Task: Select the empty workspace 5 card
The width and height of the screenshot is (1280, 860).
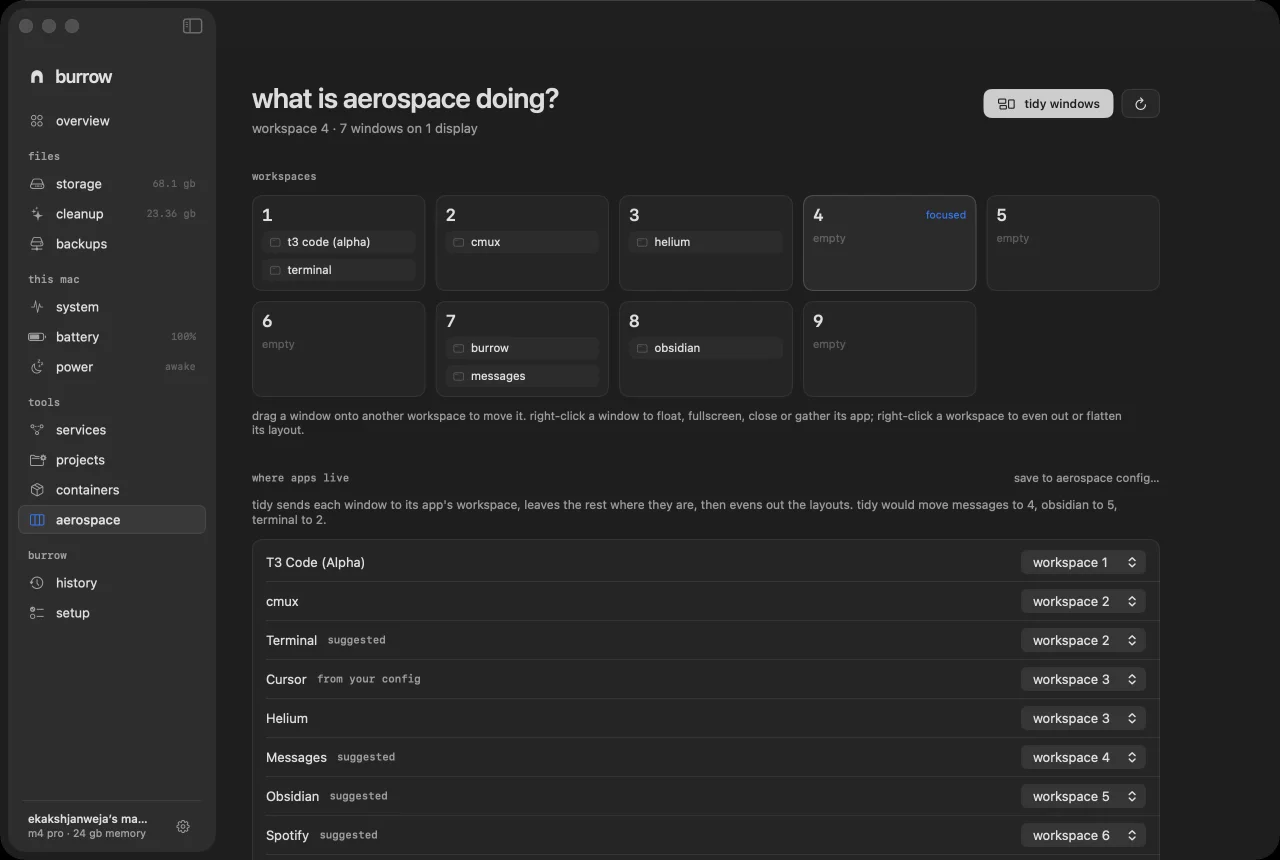Action: click(x=1073, y=243)
